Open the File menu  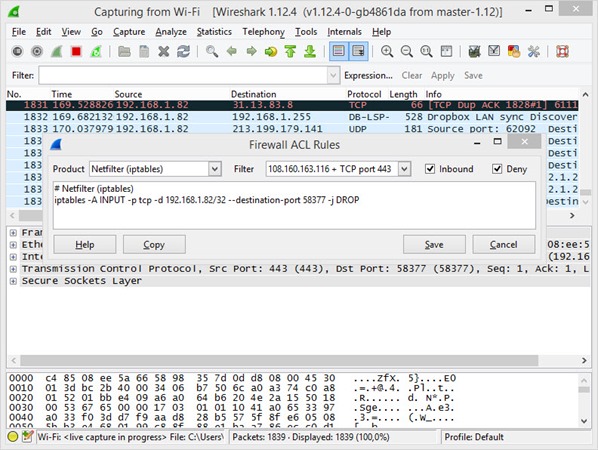pos(19,32)
